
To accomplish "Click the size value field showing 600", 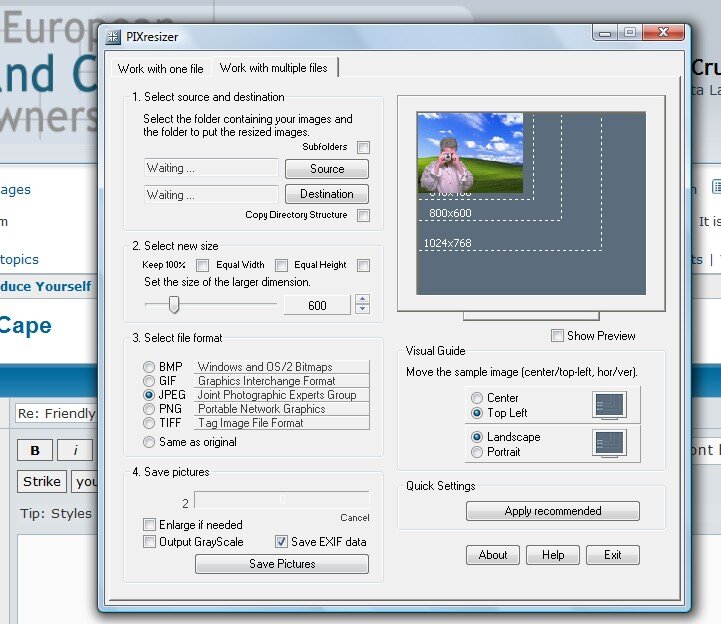I will 317,305.
